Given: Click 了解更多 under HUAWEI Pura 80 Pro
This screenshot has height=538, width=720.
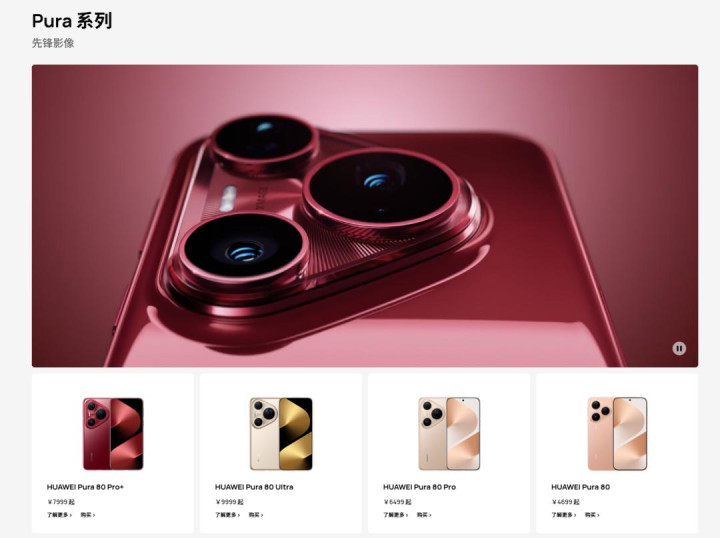Looking at the screenshot, I should point(396,515).
